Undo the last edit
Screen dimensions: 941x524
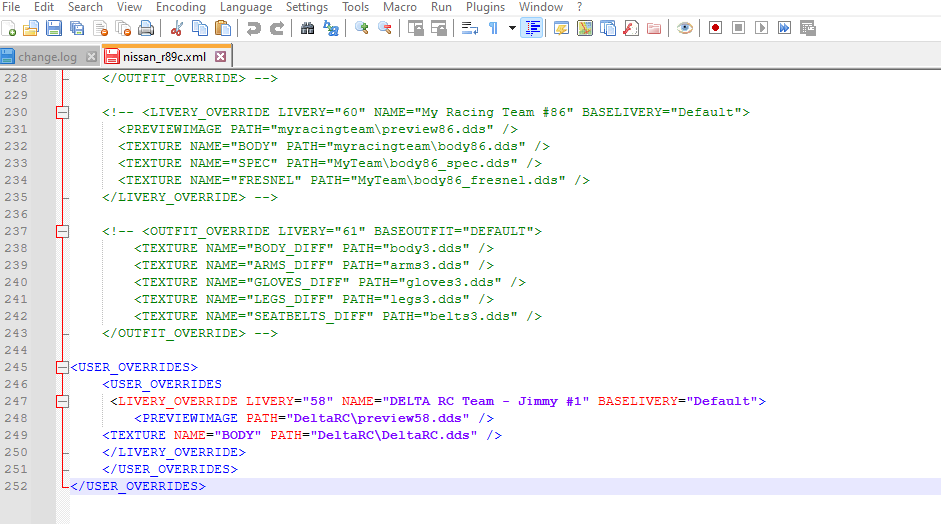253,28
